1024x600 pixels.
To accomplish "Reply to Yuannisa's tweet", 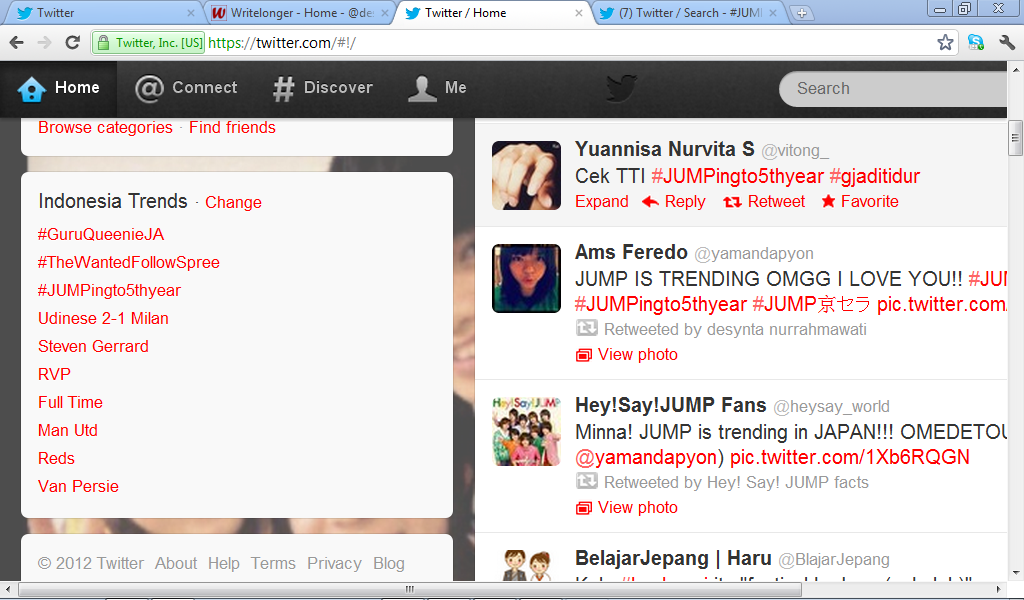I will [674, 202].
